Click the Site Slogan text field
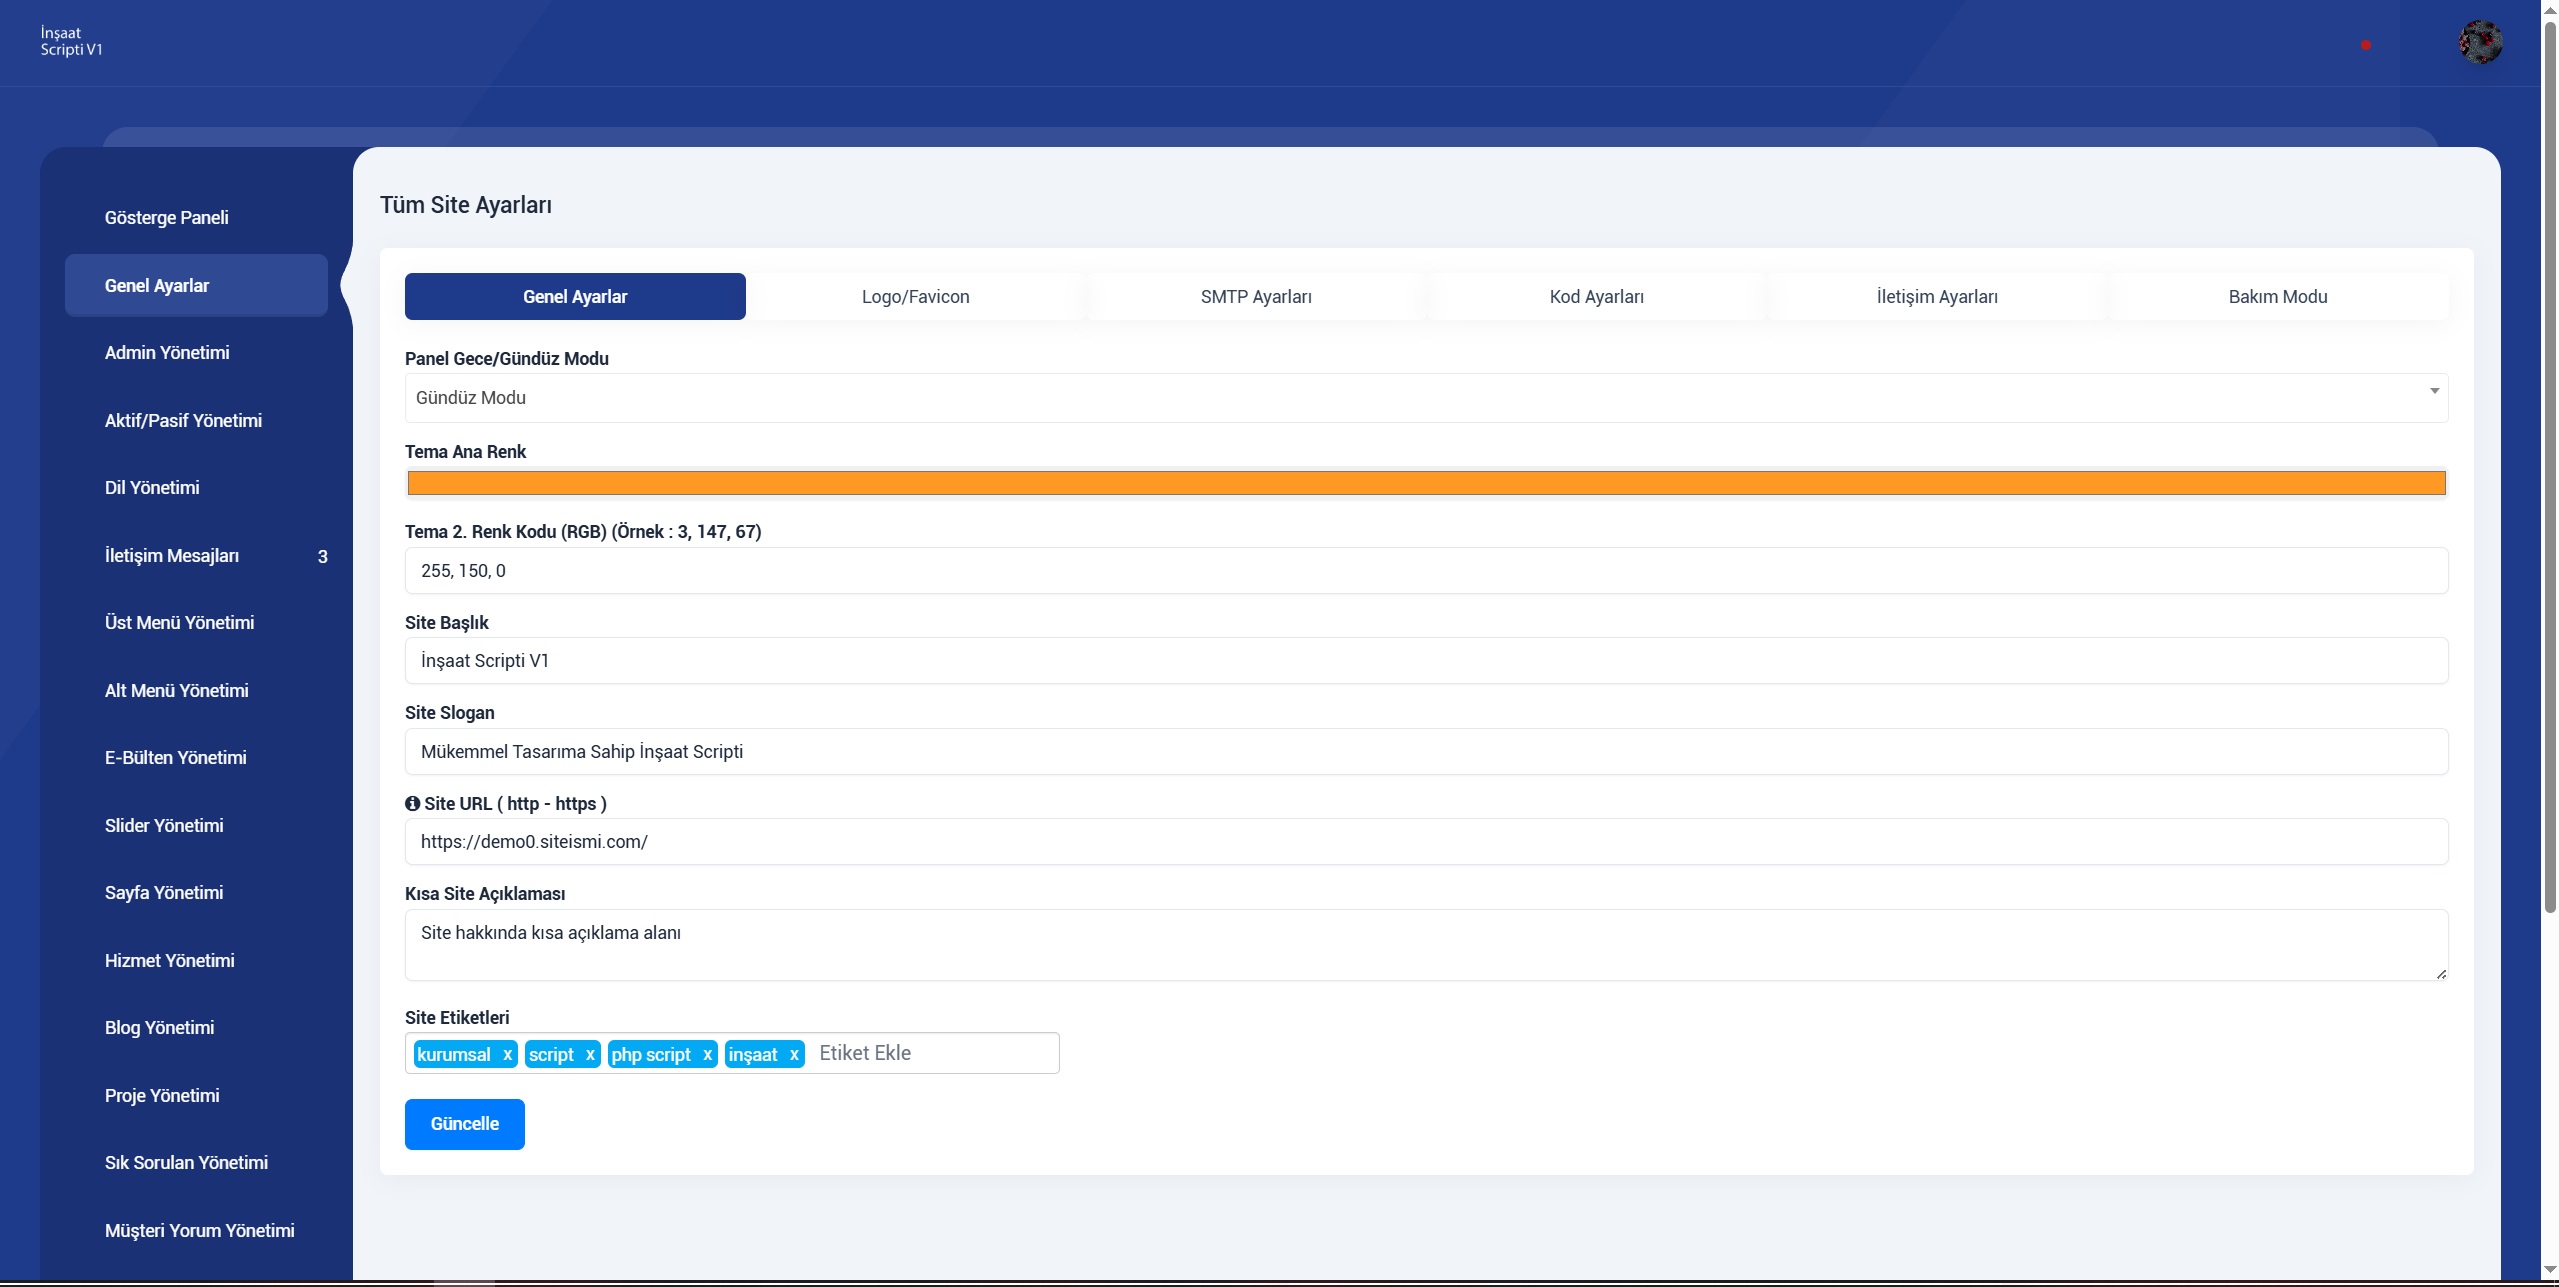The width and height of the screenshot is (2559, 1287). point(1426,752)
